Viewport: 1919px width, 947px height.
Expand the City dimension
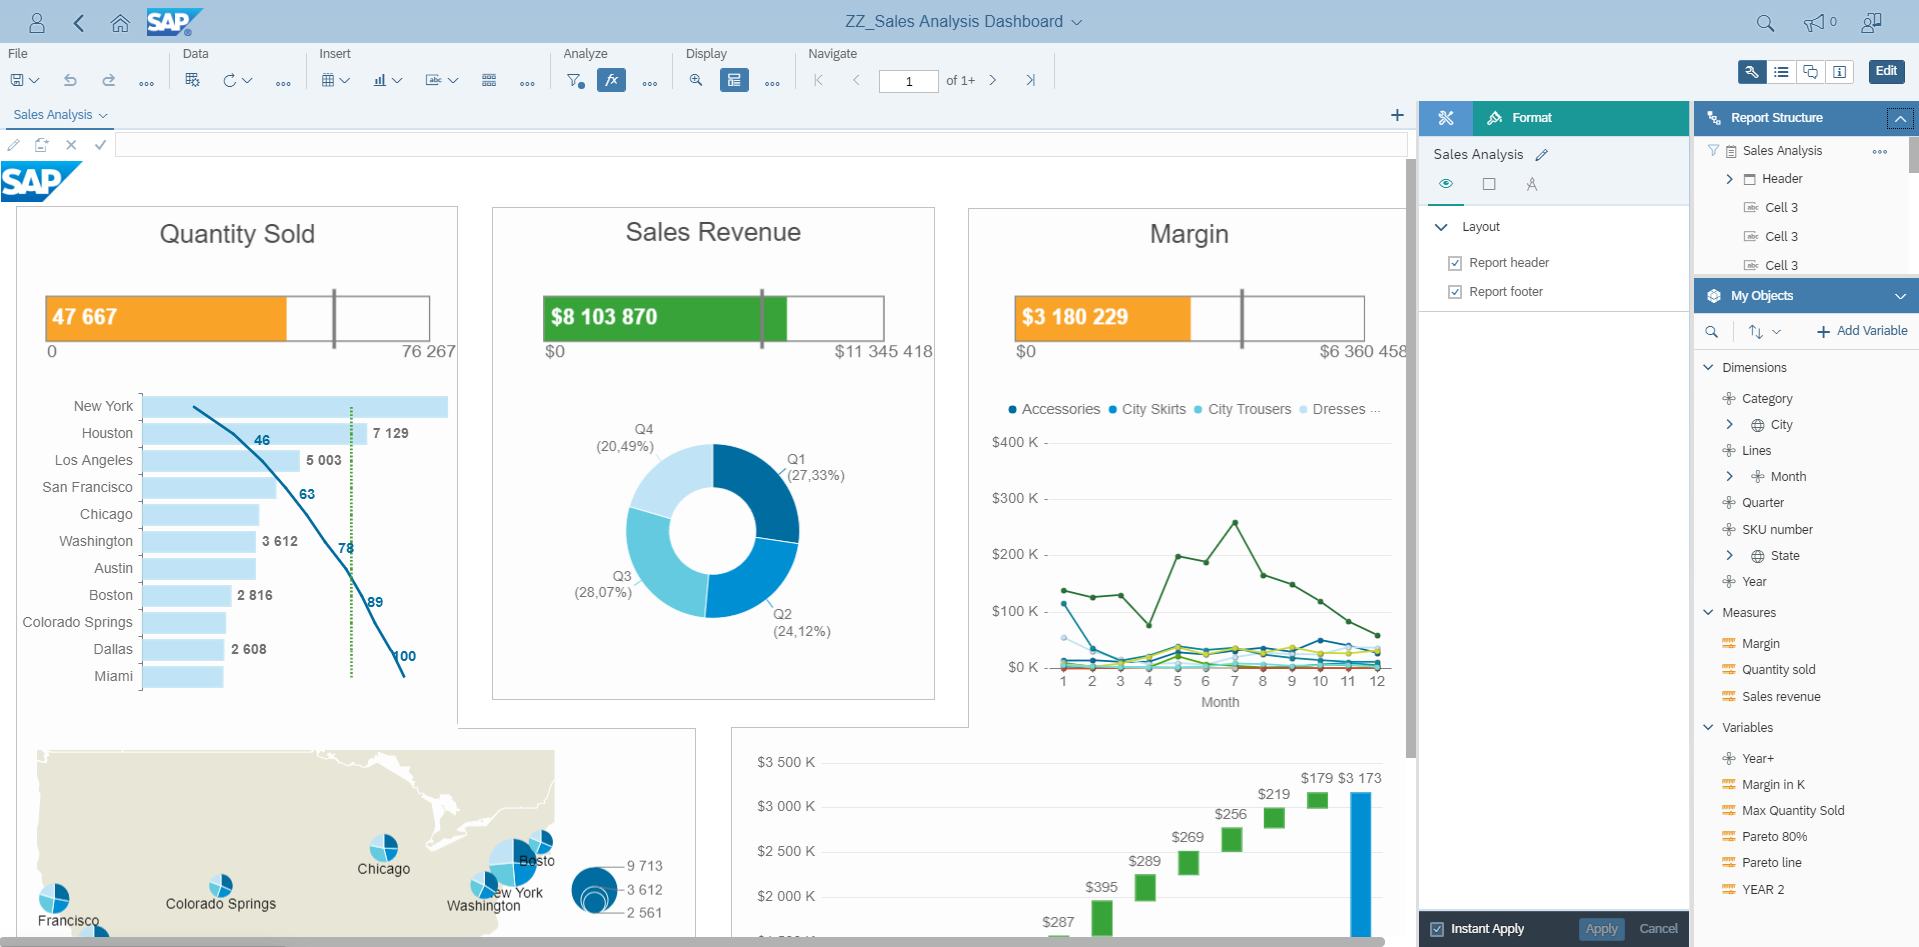point(1730,424)
